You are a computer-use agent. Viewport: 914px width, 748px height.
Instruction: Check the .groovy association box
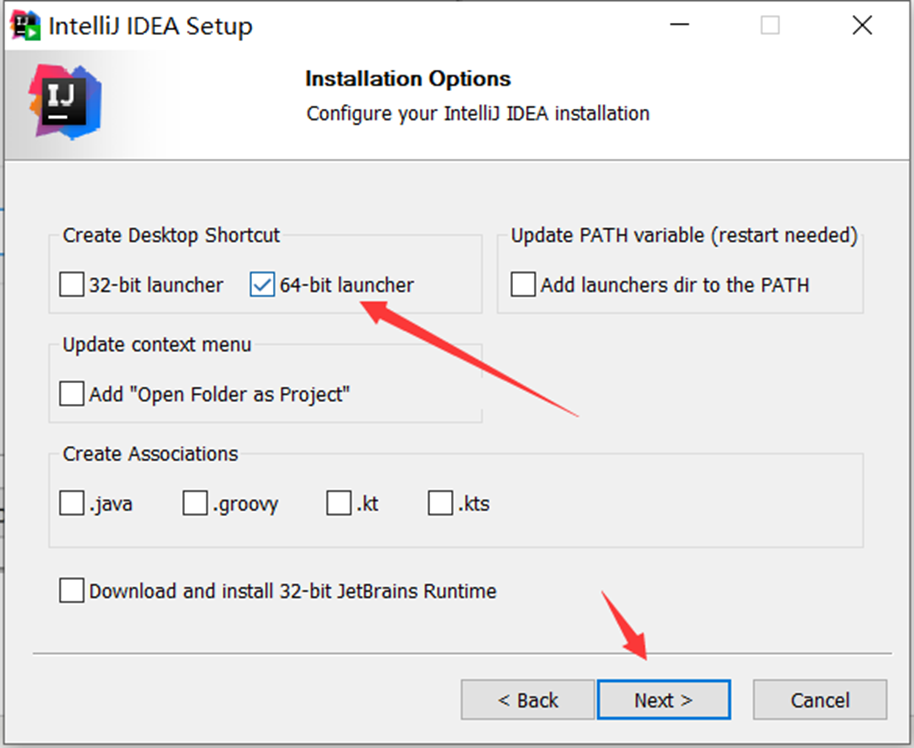195,503
